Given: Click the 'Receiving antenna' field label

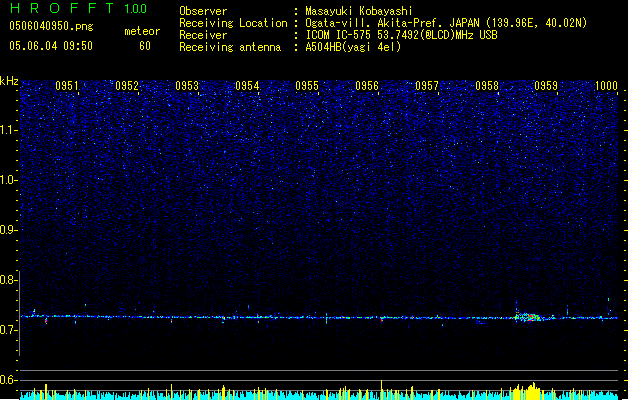Looking at the screenshot, I should [230, 47].
